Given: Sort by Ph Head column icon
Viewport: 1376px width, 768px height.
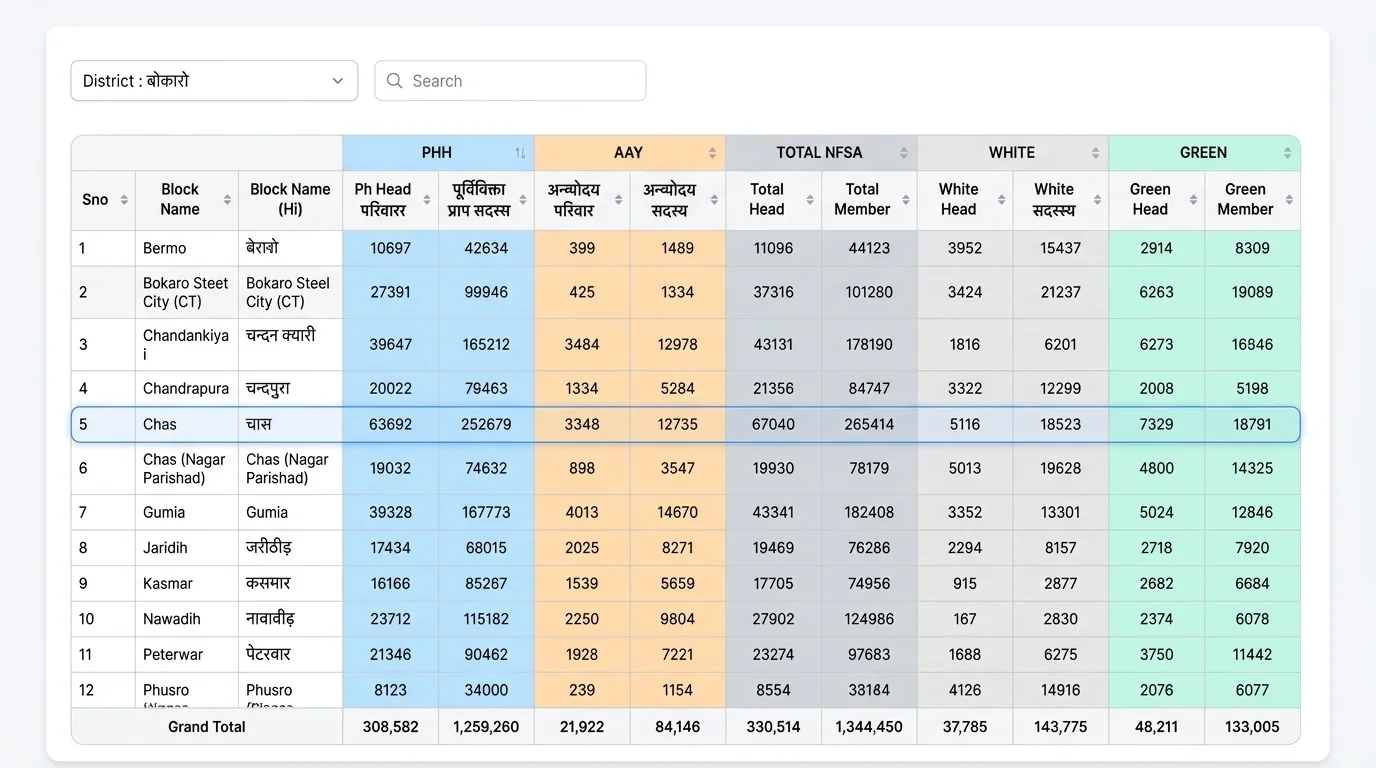Looking at the screenshot, I should (x=426, y=200).
